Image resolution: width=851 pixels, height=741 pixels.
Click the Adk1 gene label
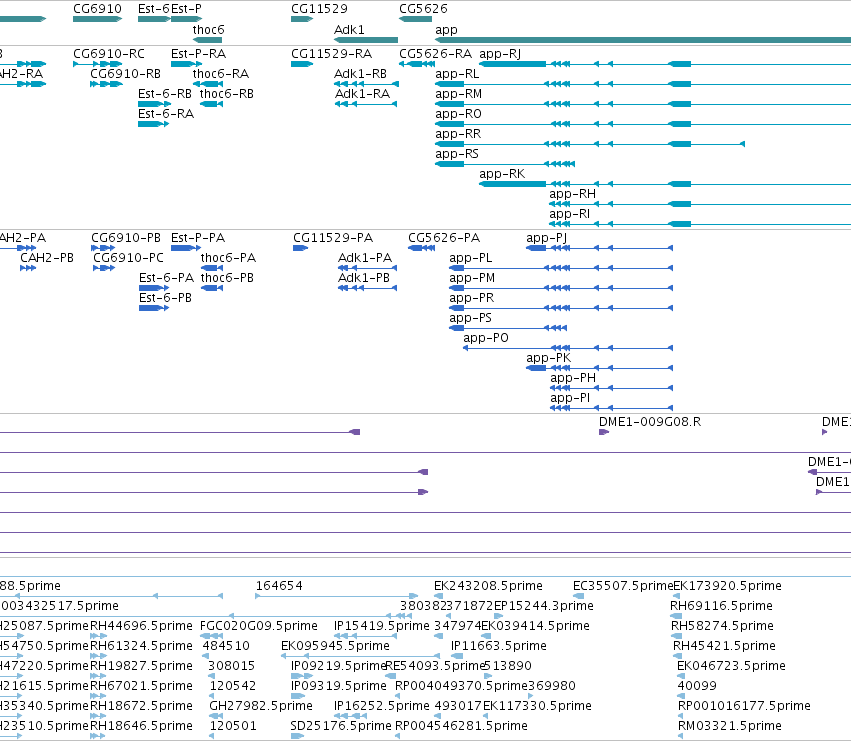coord(349,29)
